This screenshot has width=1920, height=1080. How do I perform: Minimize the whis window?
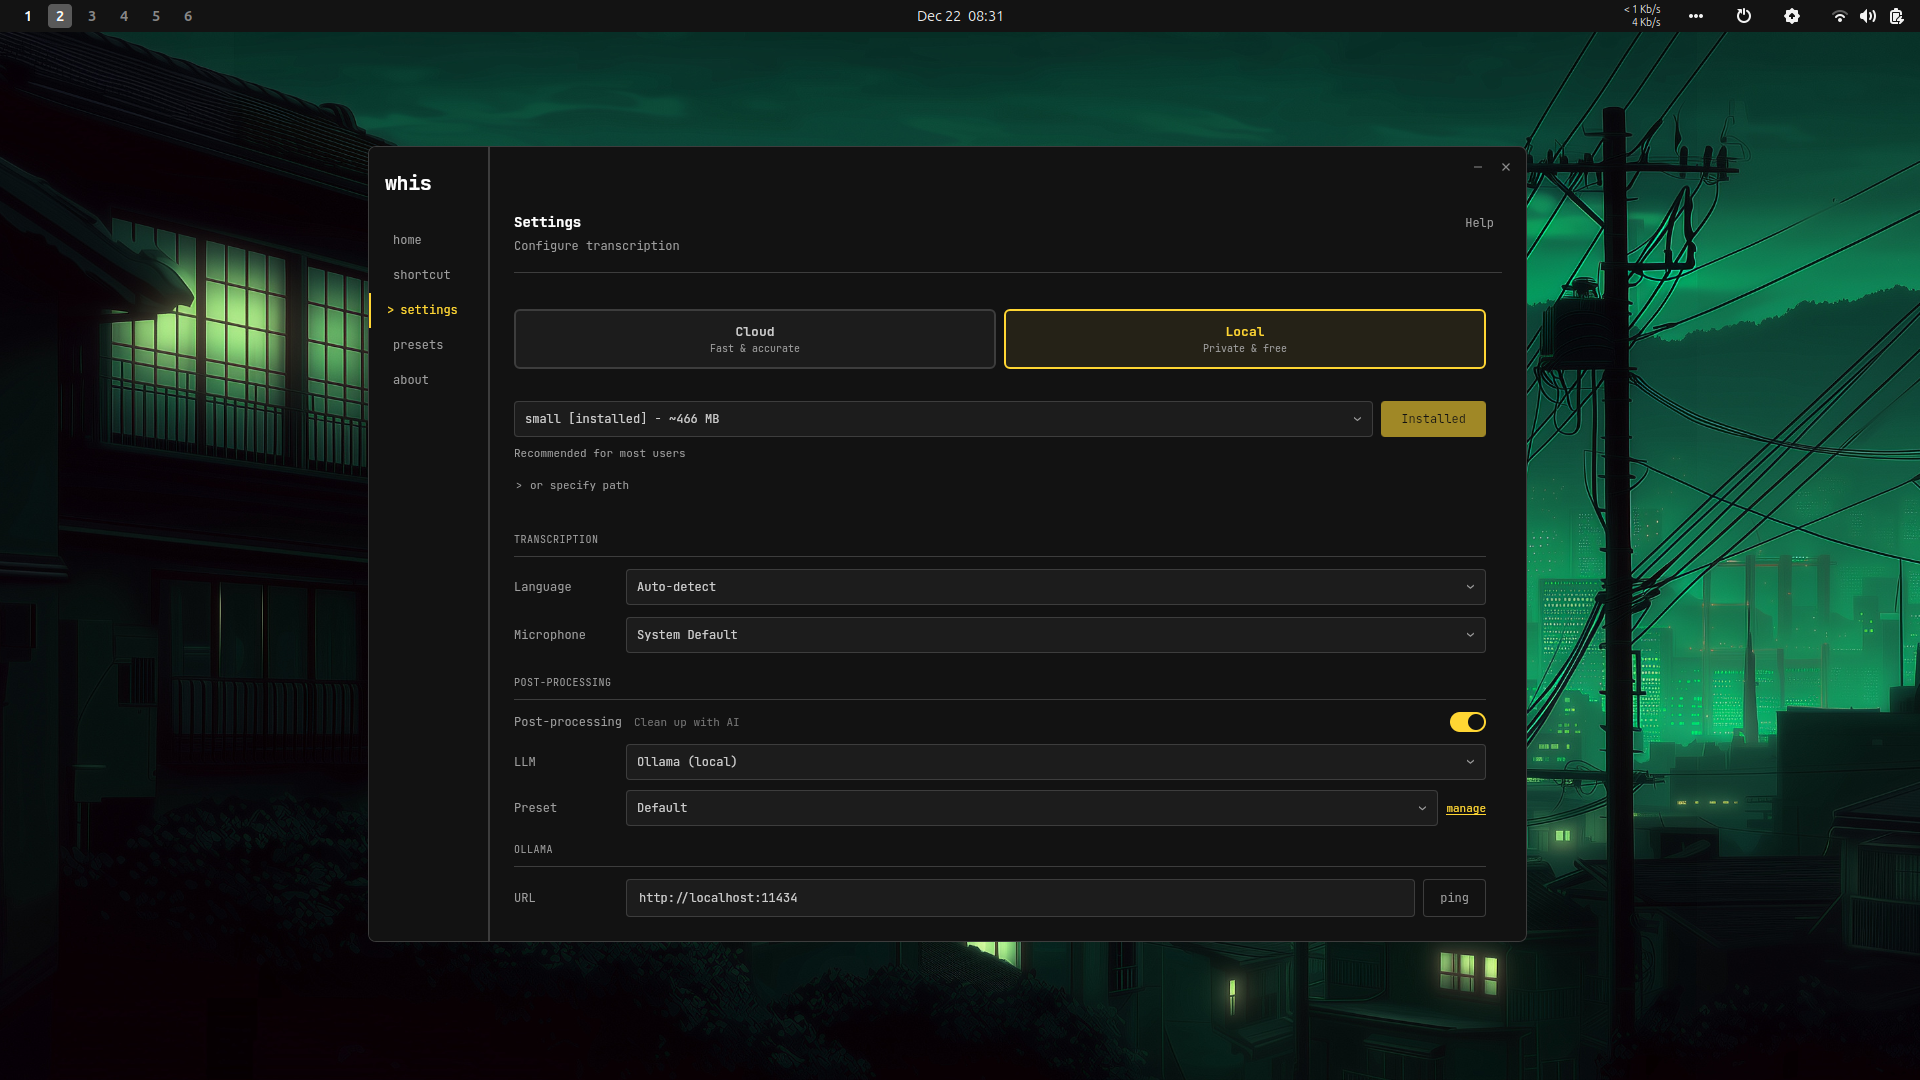1477,167
